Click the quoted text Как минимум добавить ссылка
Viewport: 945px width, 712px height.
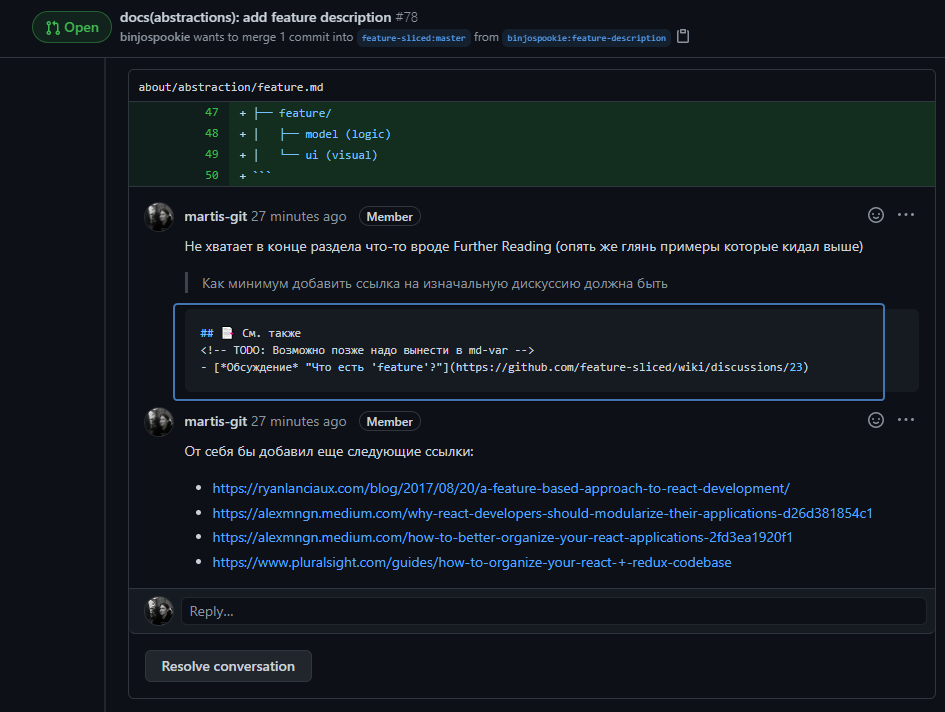click(x=435, y=283)
